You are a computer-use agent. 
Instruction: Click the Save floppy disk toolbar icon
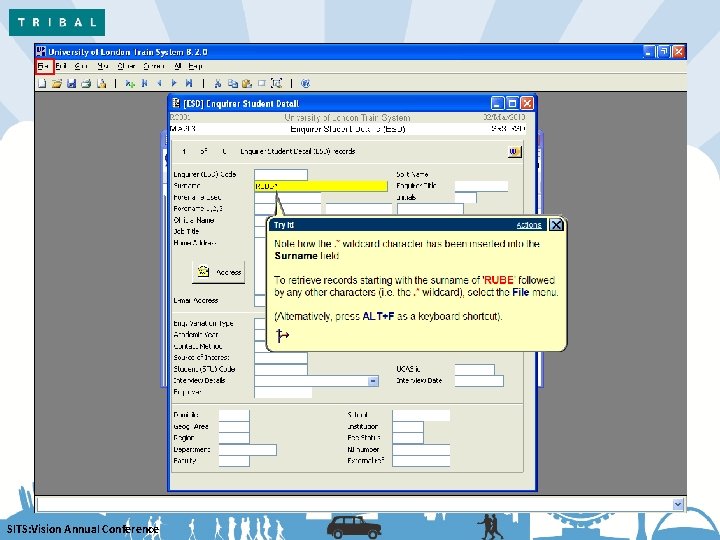[71, 83]
